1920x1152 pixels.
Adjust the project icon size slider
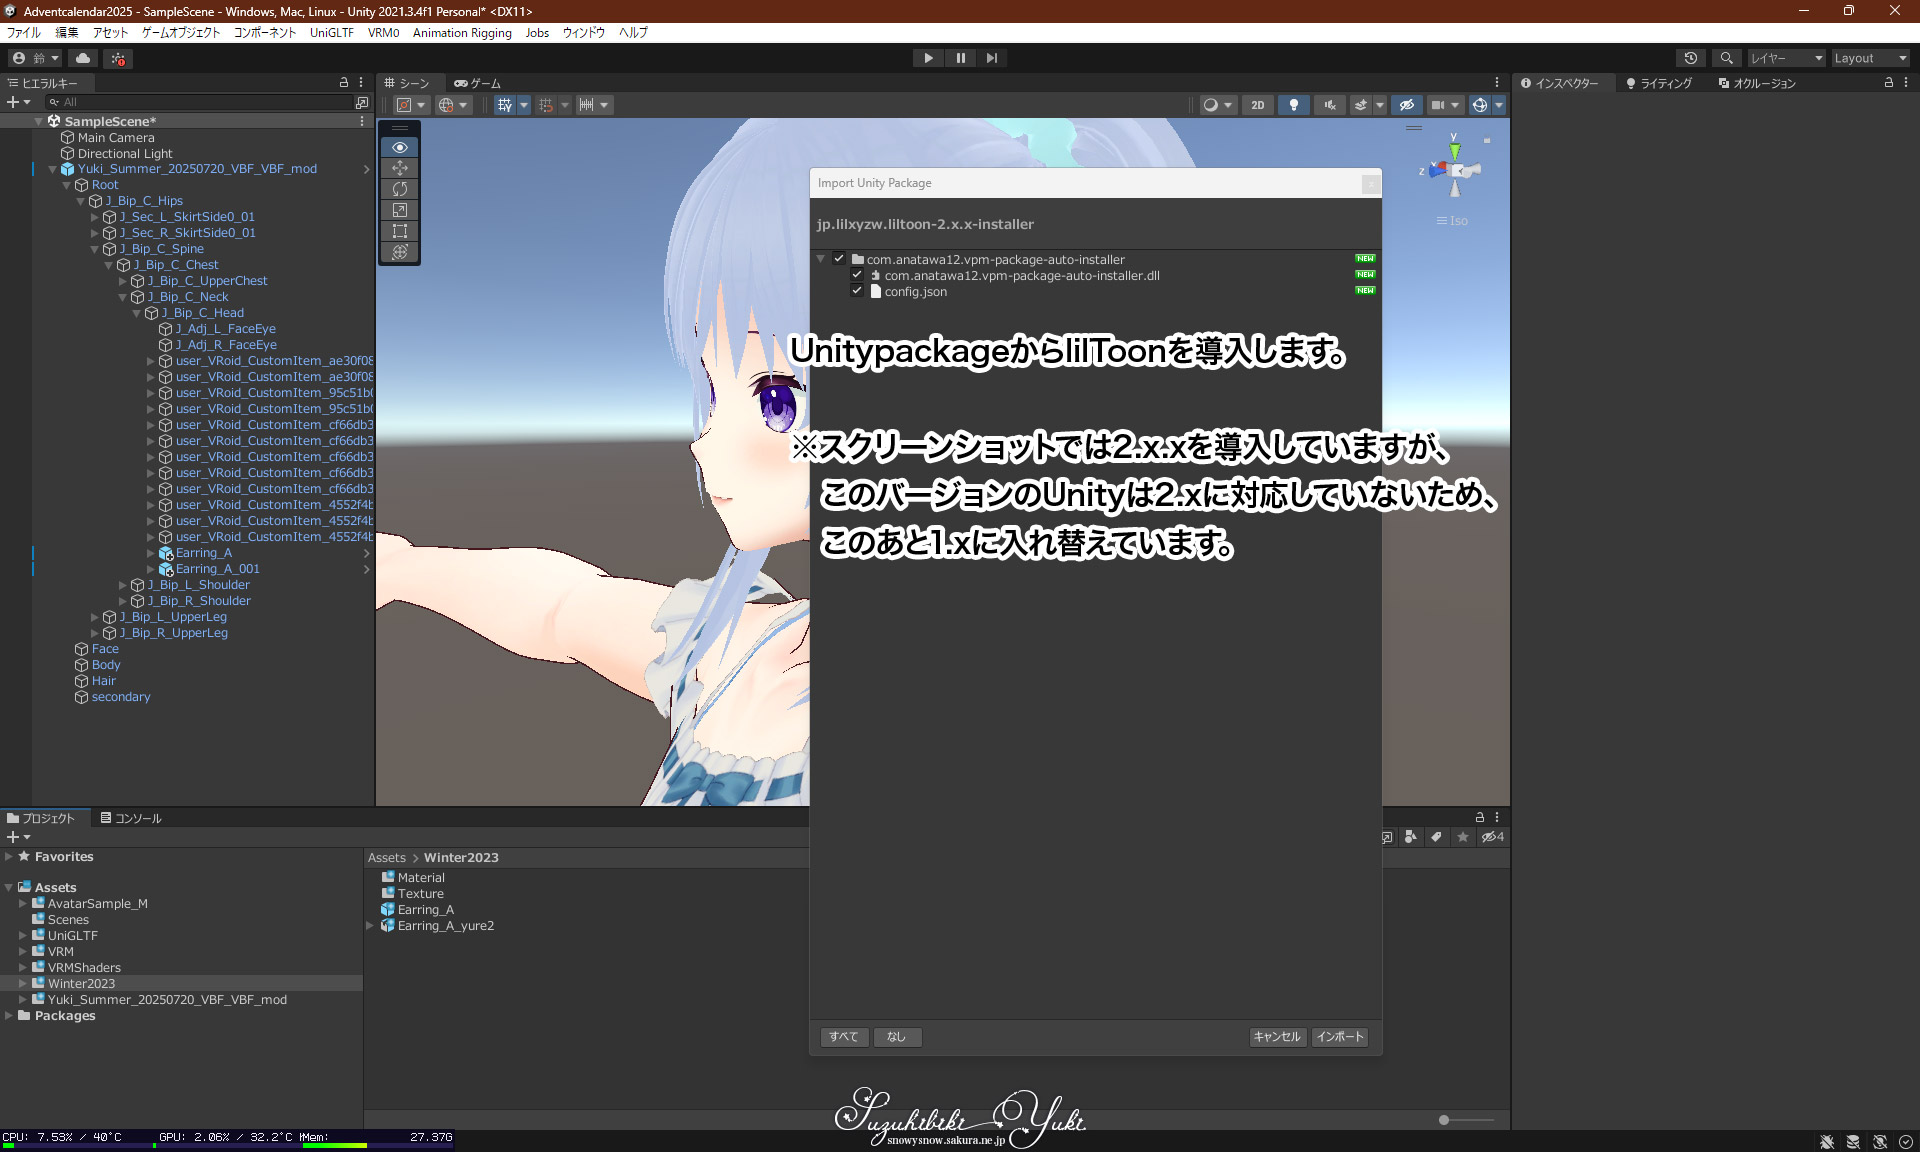point(1444,1120)
